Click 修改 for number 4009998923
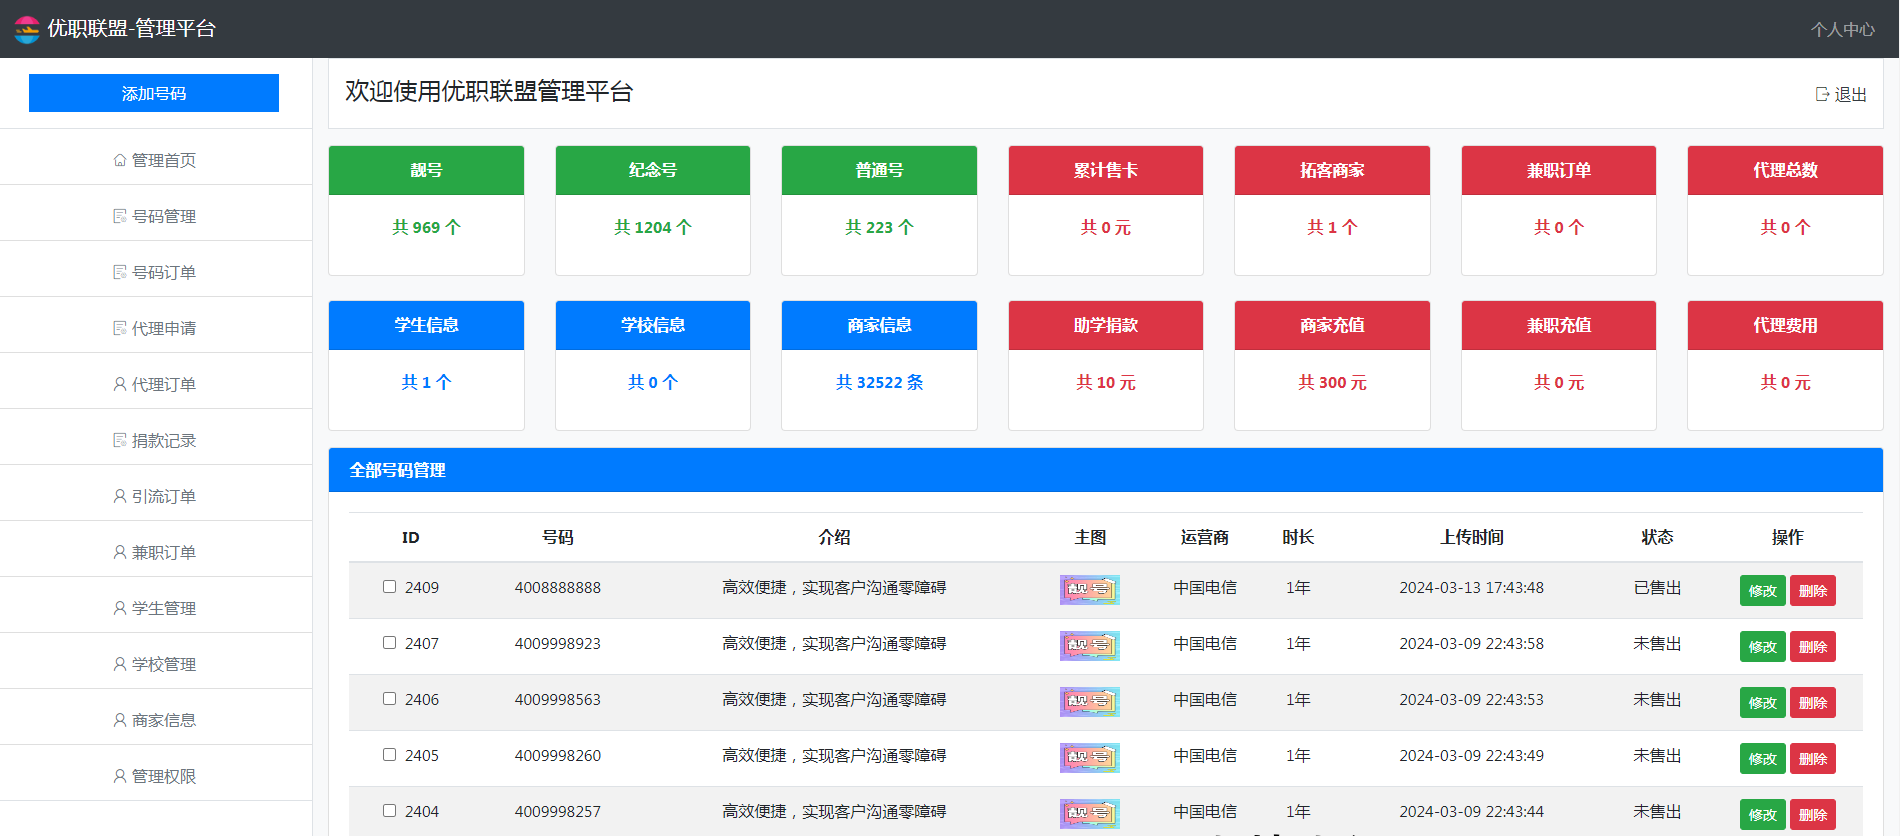This screenshot has height=836, width=1902. click(x=1762, y=647)
